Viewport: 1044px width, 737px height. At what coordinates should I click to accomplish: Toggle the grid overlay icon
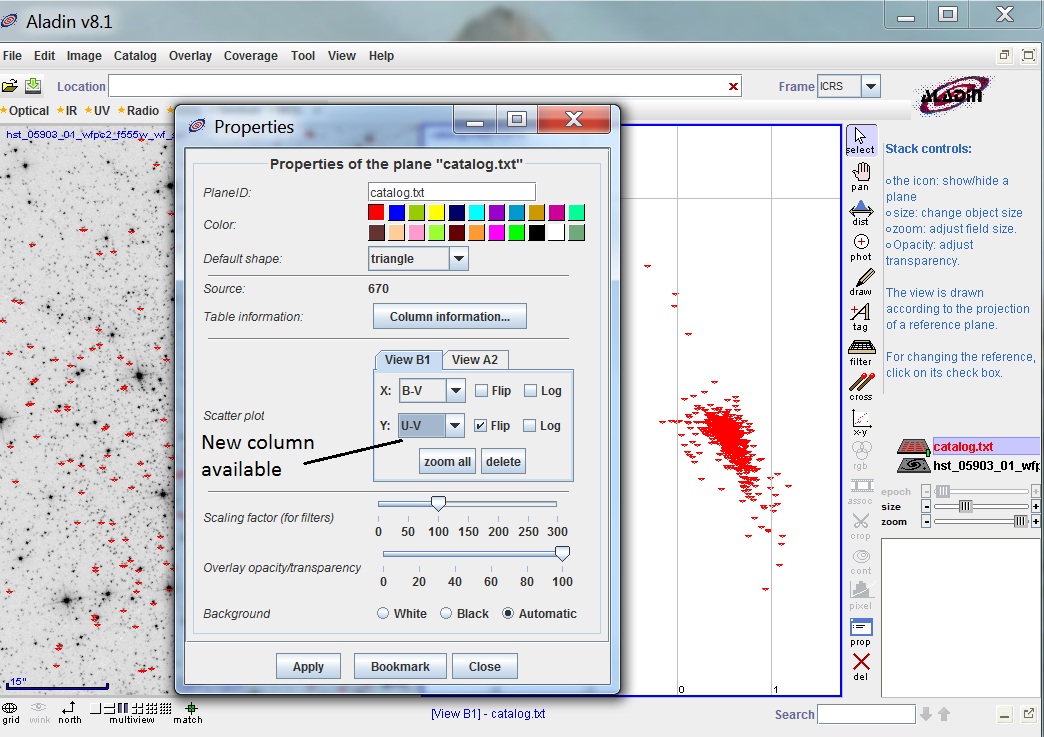click(11, 712)
